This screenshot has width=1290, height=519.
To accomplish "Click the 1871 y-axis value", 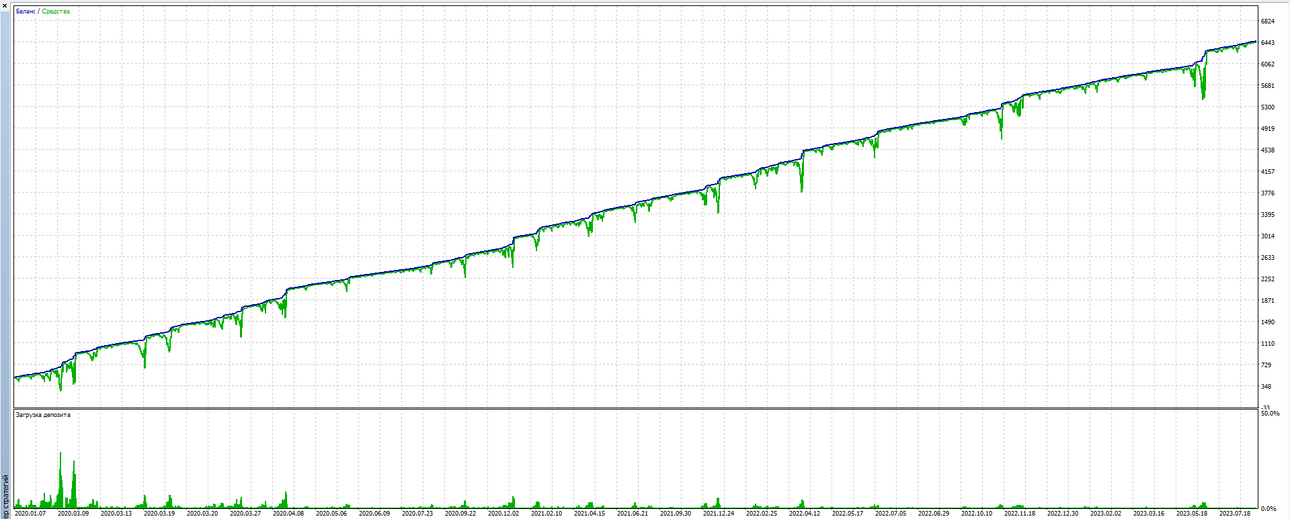I will click(1268, 301).
